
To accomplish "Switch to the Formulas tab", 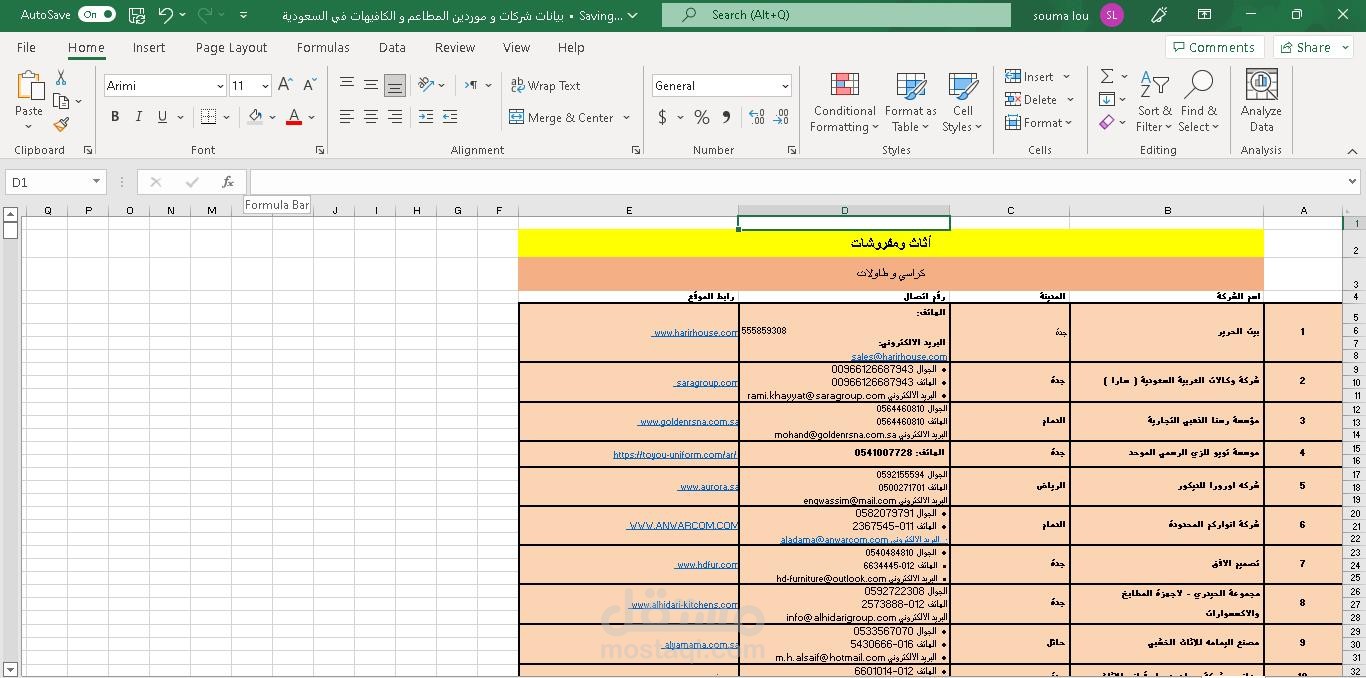I will (x=323, y=47).
